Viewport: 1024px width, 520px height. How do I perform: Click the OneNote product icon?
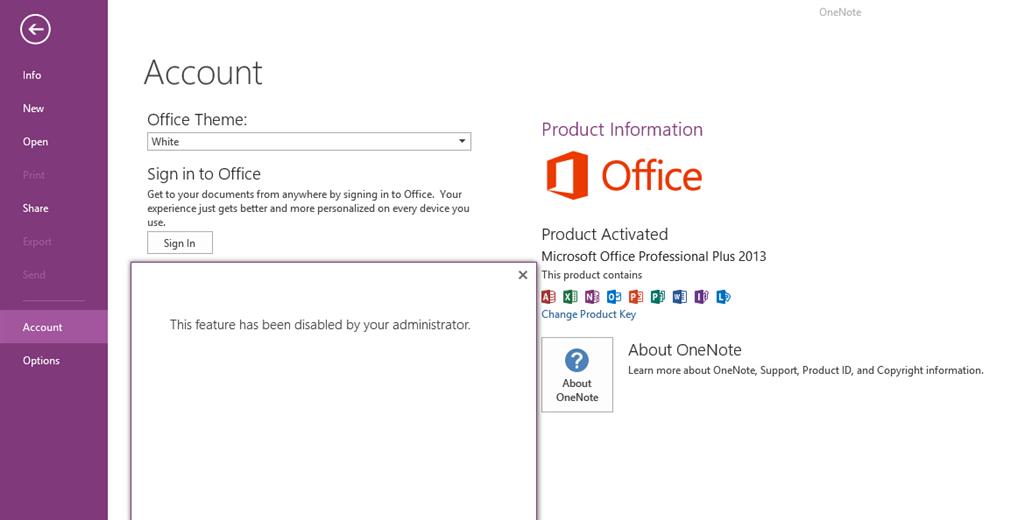592,297
